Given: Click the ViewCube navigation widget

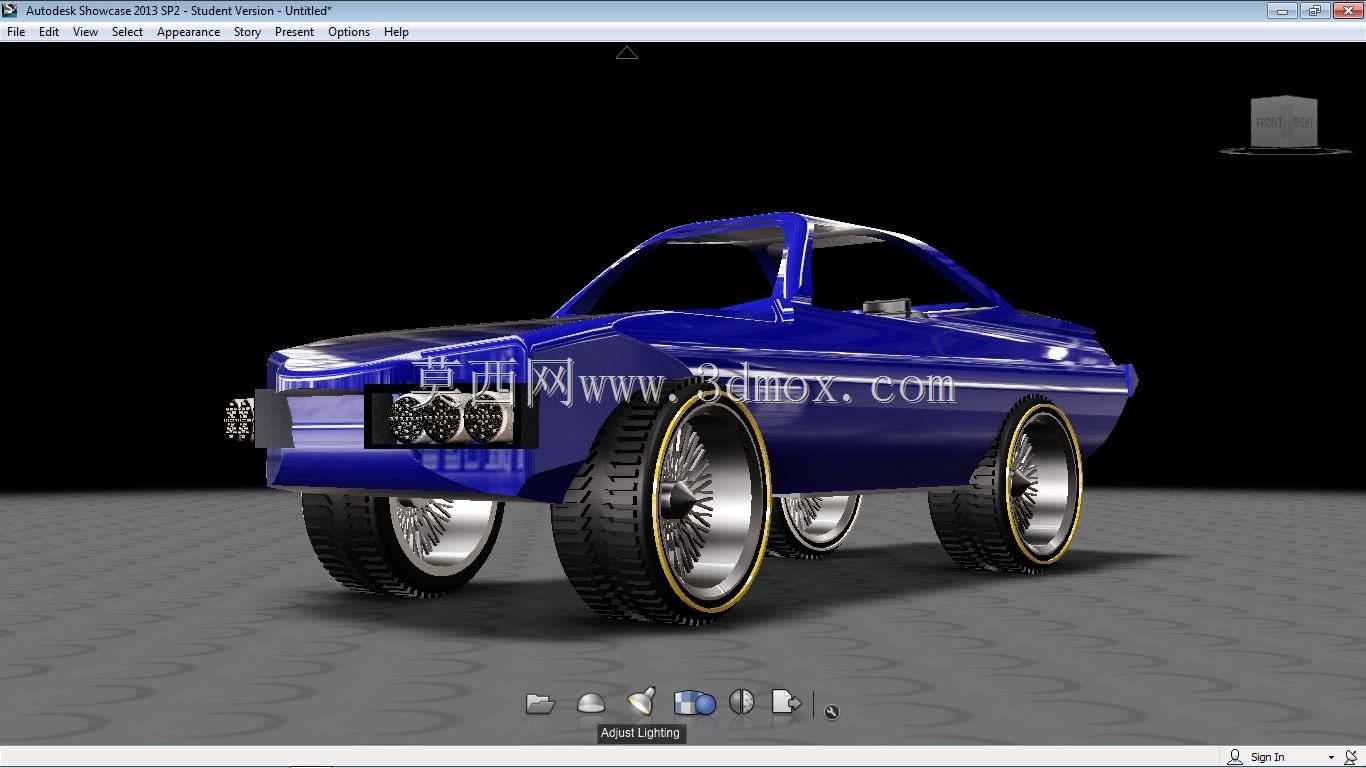Looking at the screenshot, I should point(1285,124).
